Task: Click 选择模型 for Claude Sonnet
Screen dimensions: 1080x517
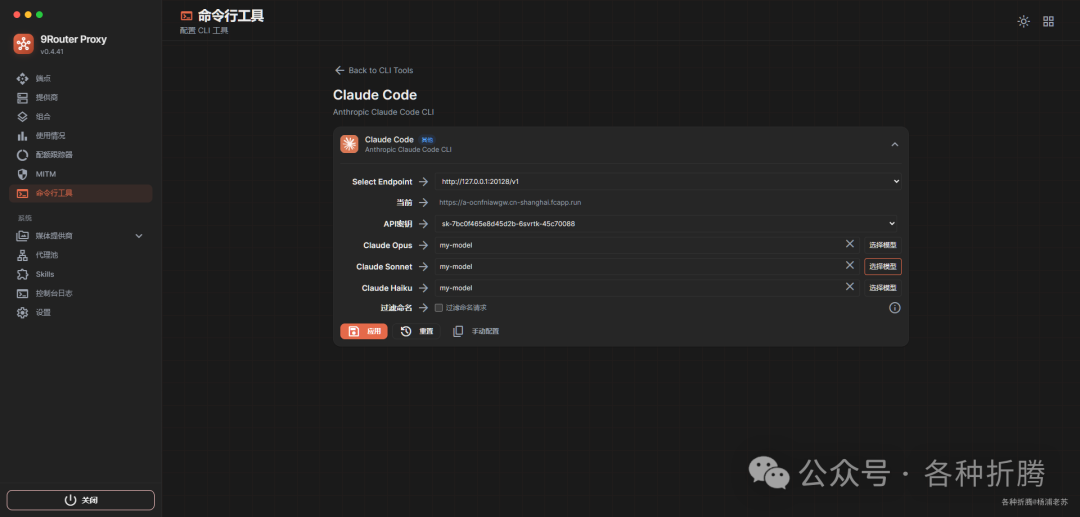Action: click(883, 266)
